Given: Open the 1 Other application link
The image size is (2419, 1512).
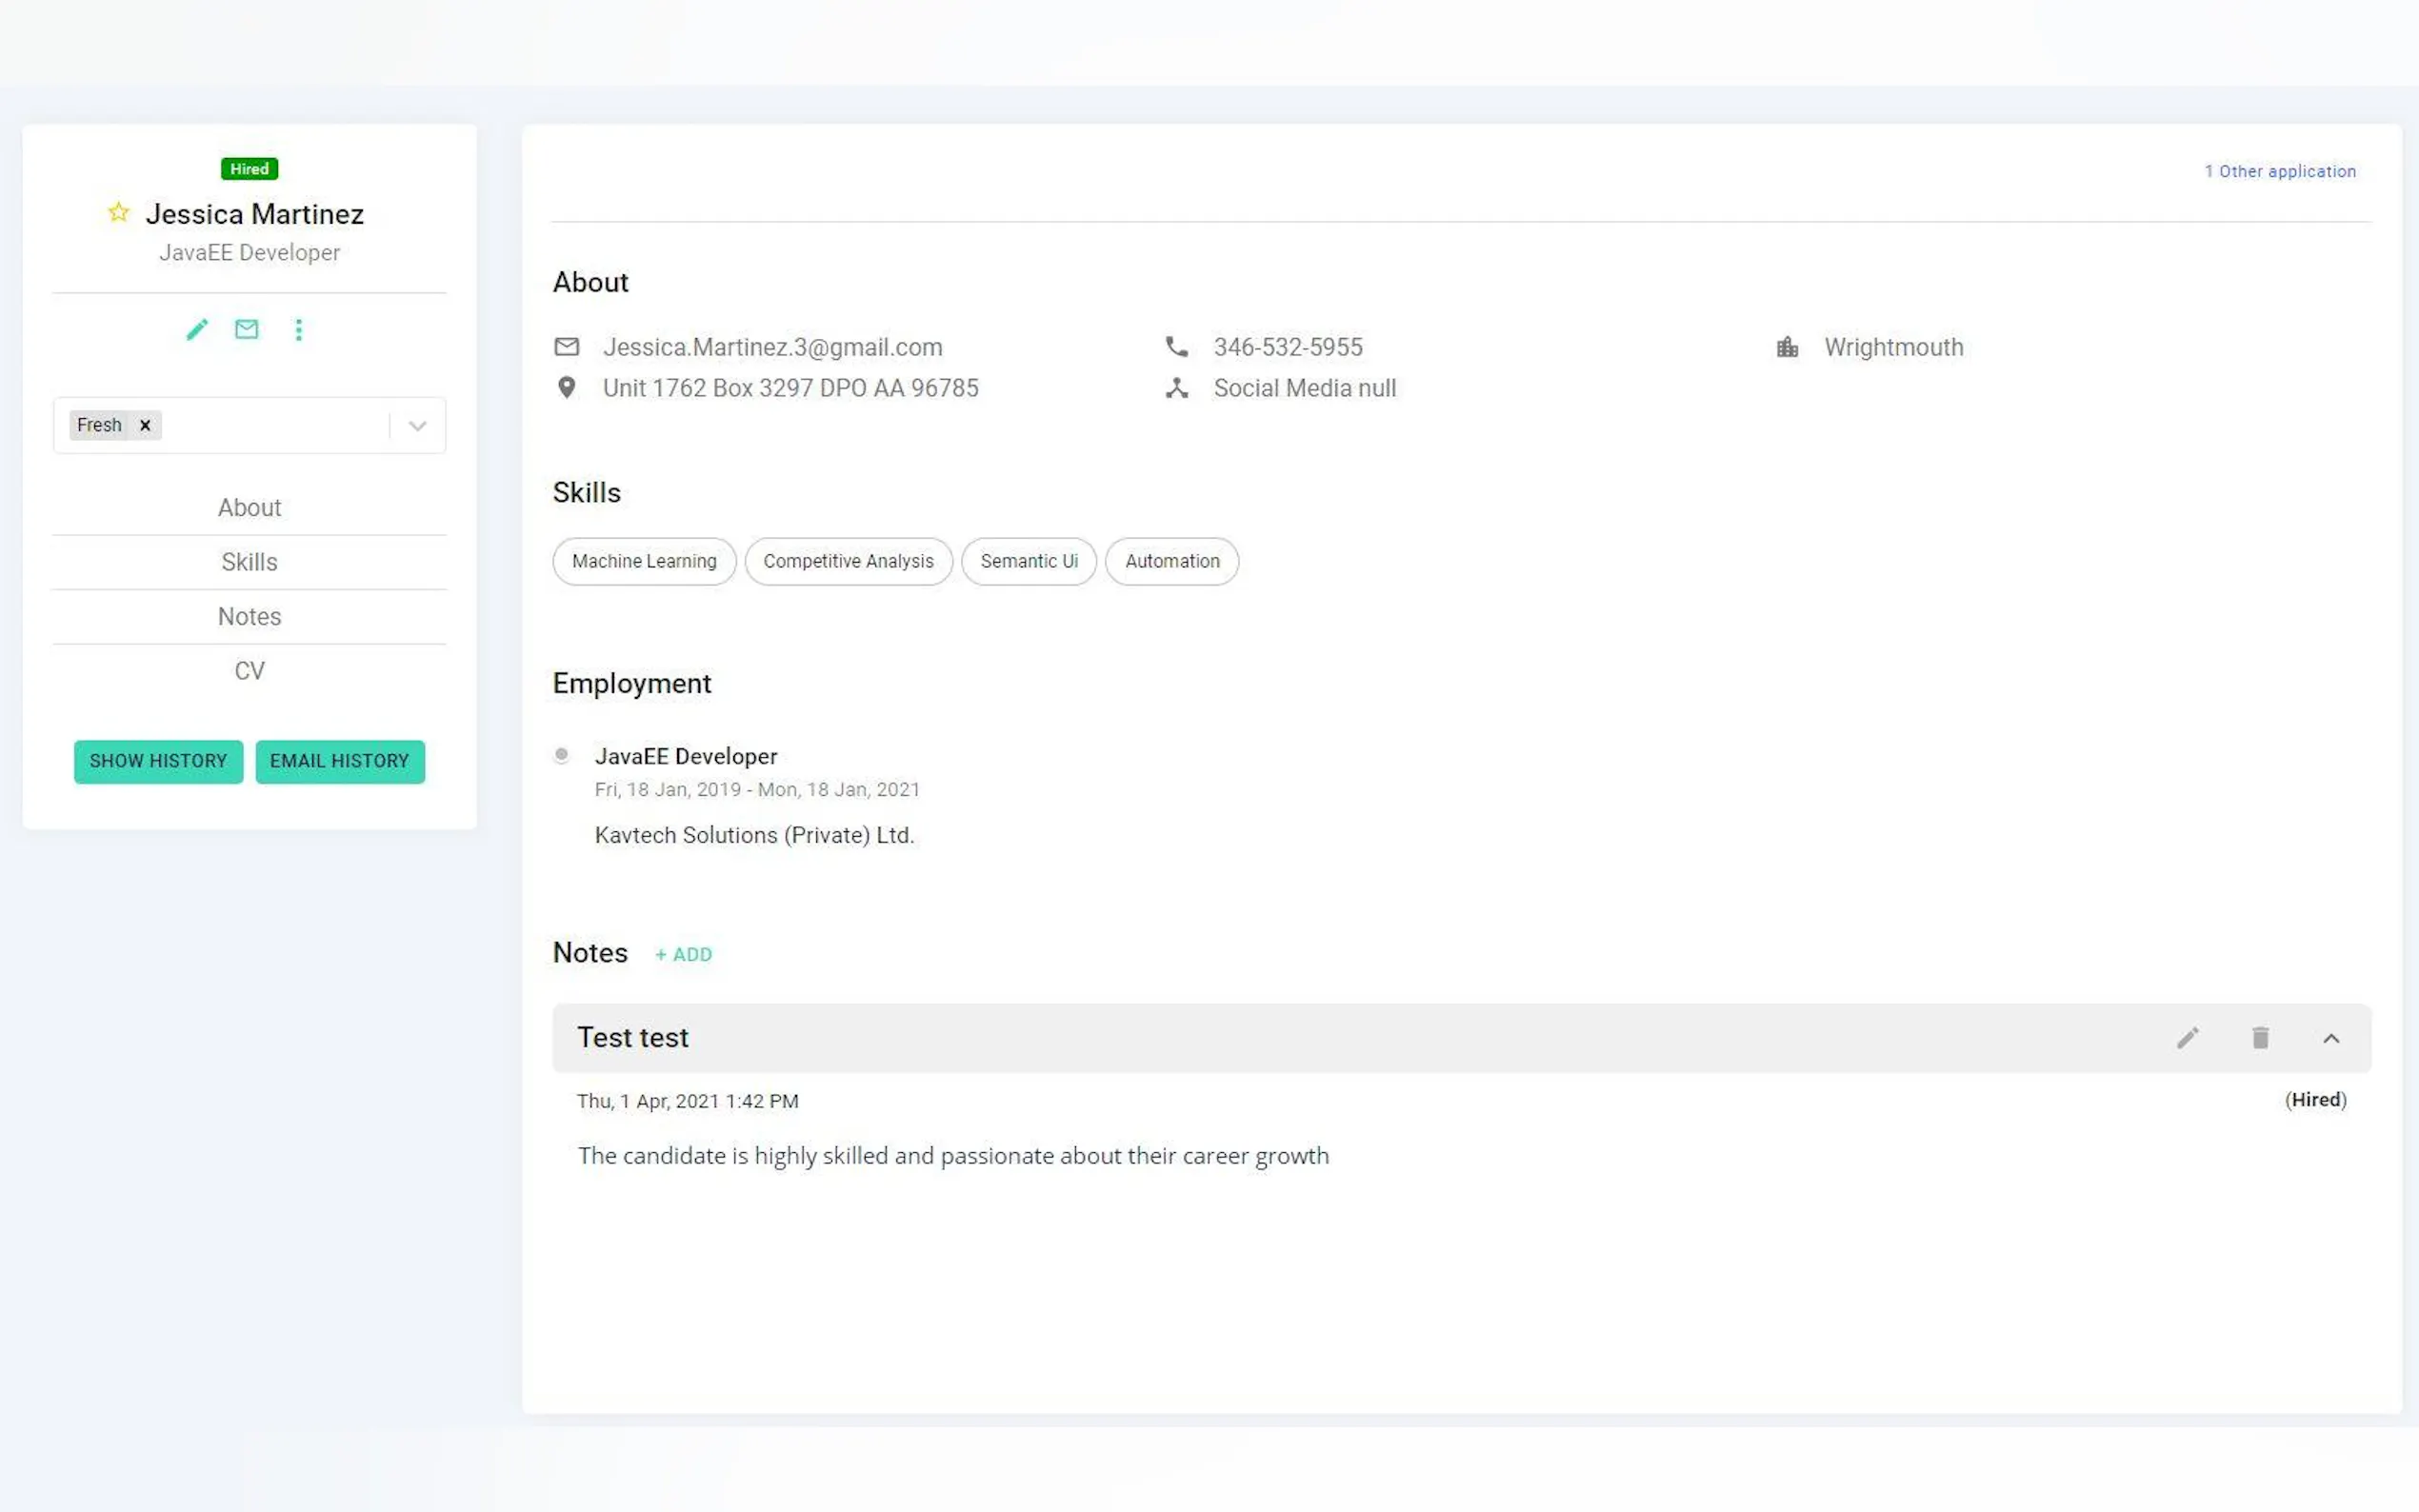Looking at the screenshot, I should coord(2279,171).
